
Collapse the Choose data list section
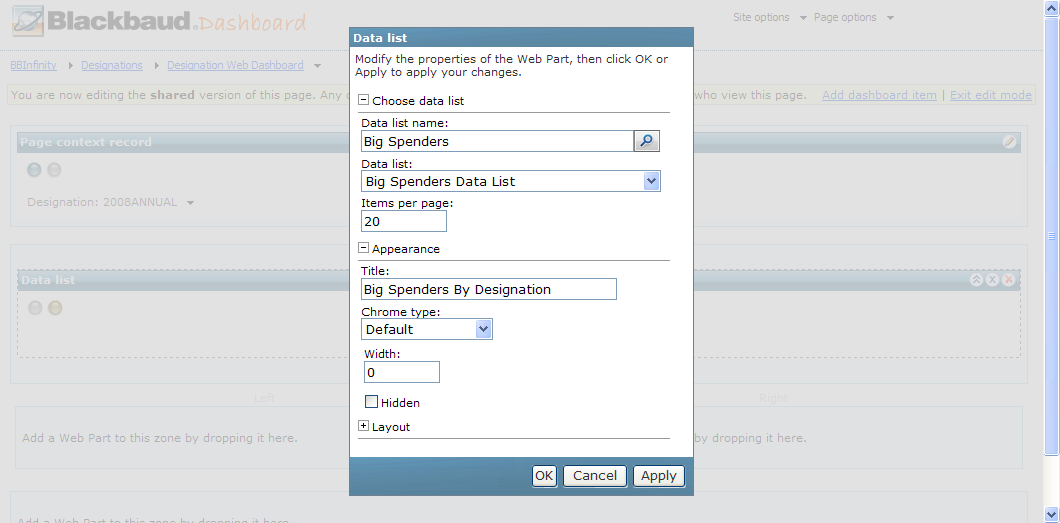pos(364,100)
